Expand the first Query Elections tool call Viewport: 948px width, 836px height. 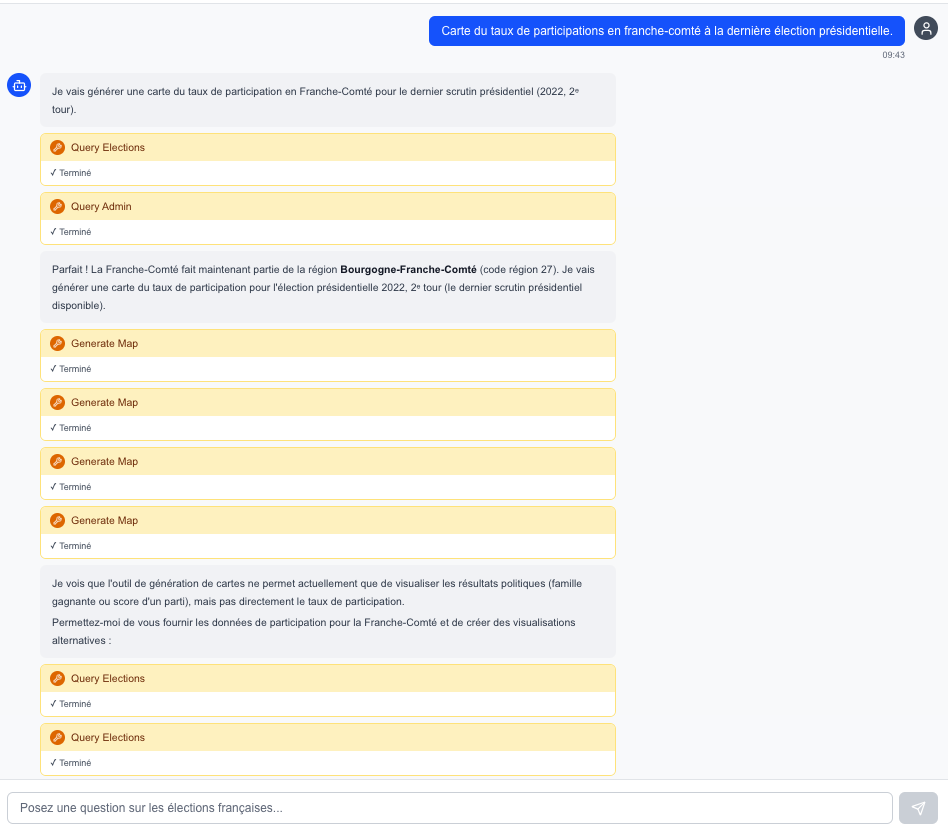(328, 147)
